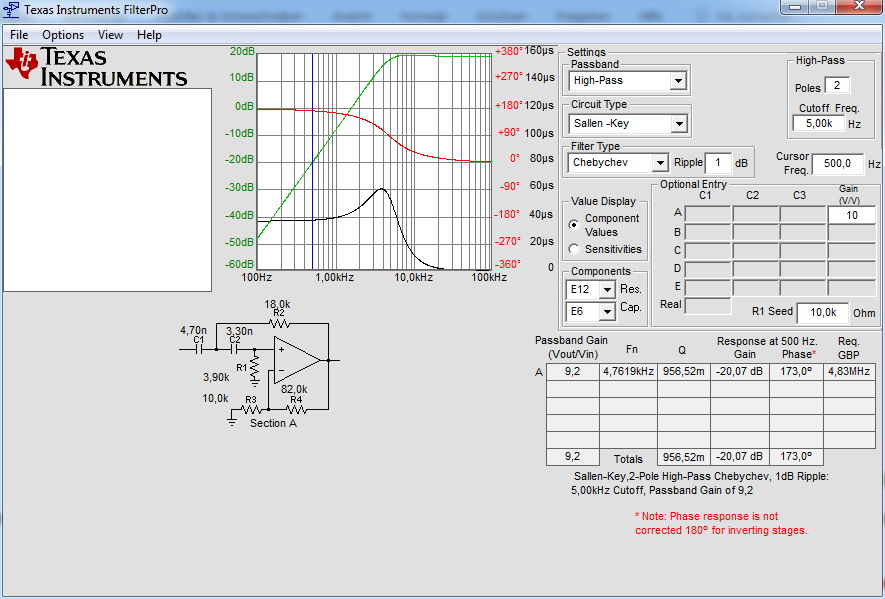Open the File menu

pos(19,35)
